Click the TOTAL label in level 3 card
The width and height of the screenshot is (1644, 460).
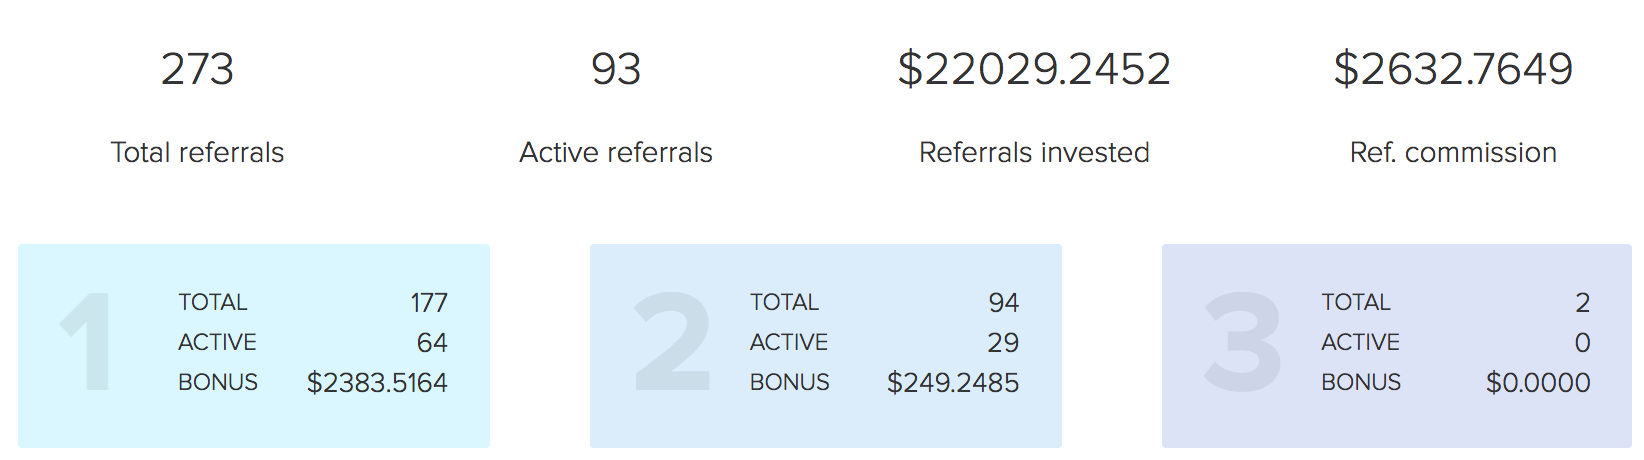coord(1356,302)
